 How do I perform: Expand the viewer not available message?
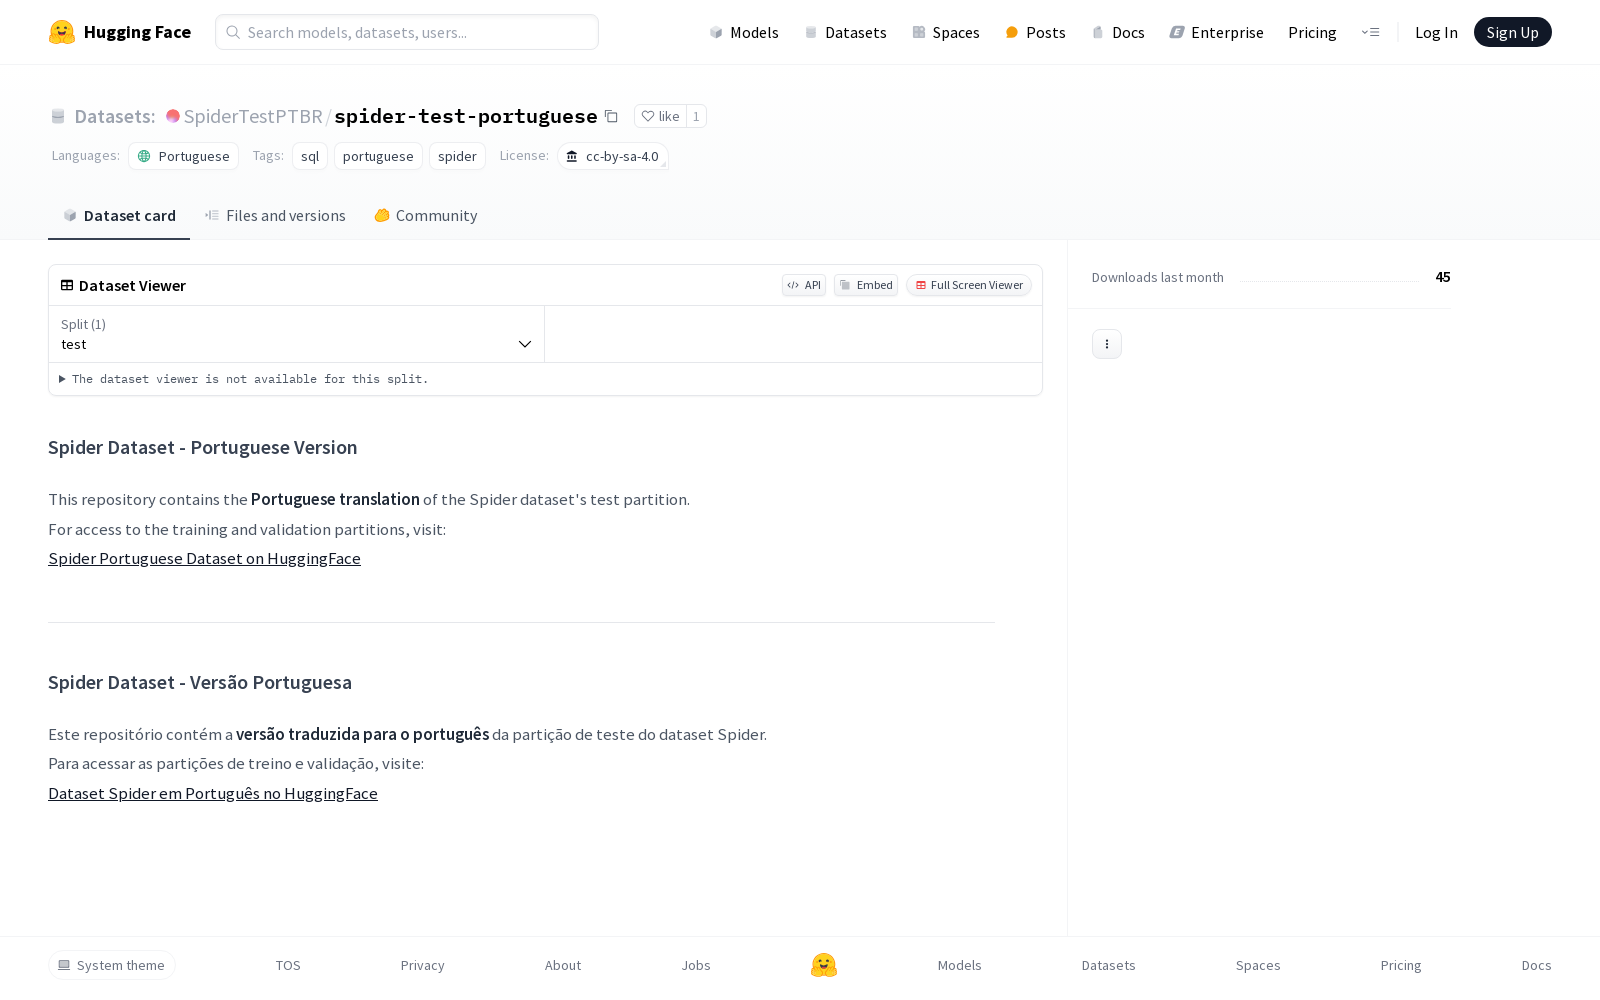(x=244, y=379)
